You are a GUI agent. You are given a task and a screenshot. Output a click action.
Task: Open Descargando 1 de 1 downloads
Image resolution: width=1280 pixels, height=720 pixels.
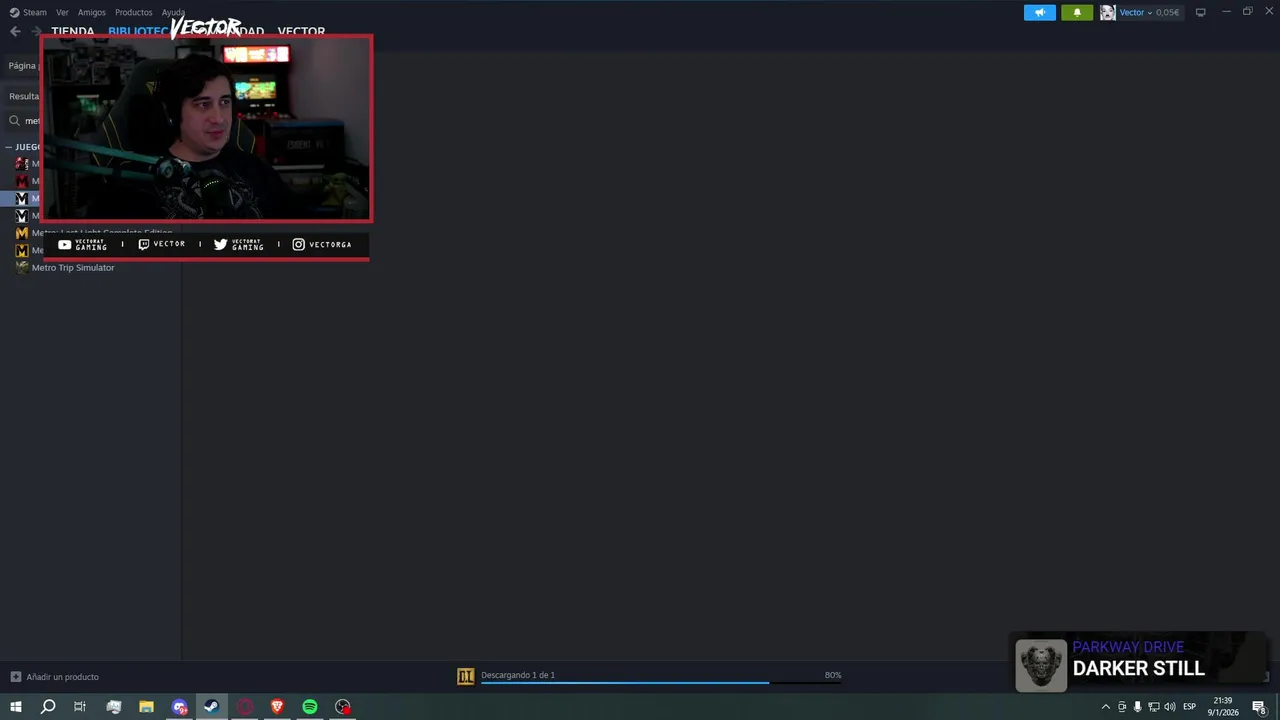pos(518,675)
